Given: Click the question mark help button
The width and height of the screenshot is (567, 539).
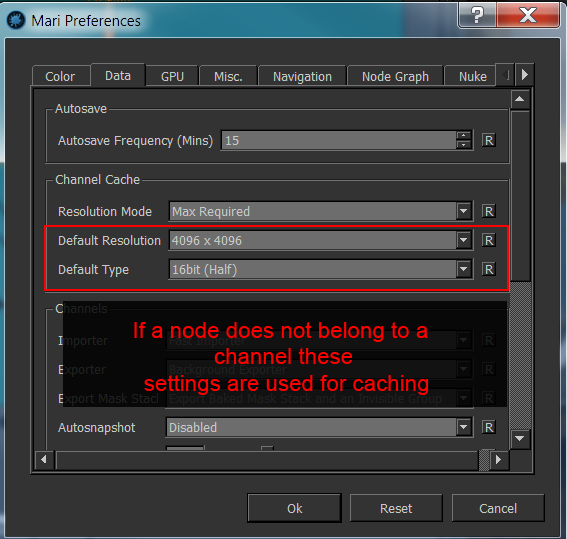Looking at the screenshot, I should pos(477,14).
